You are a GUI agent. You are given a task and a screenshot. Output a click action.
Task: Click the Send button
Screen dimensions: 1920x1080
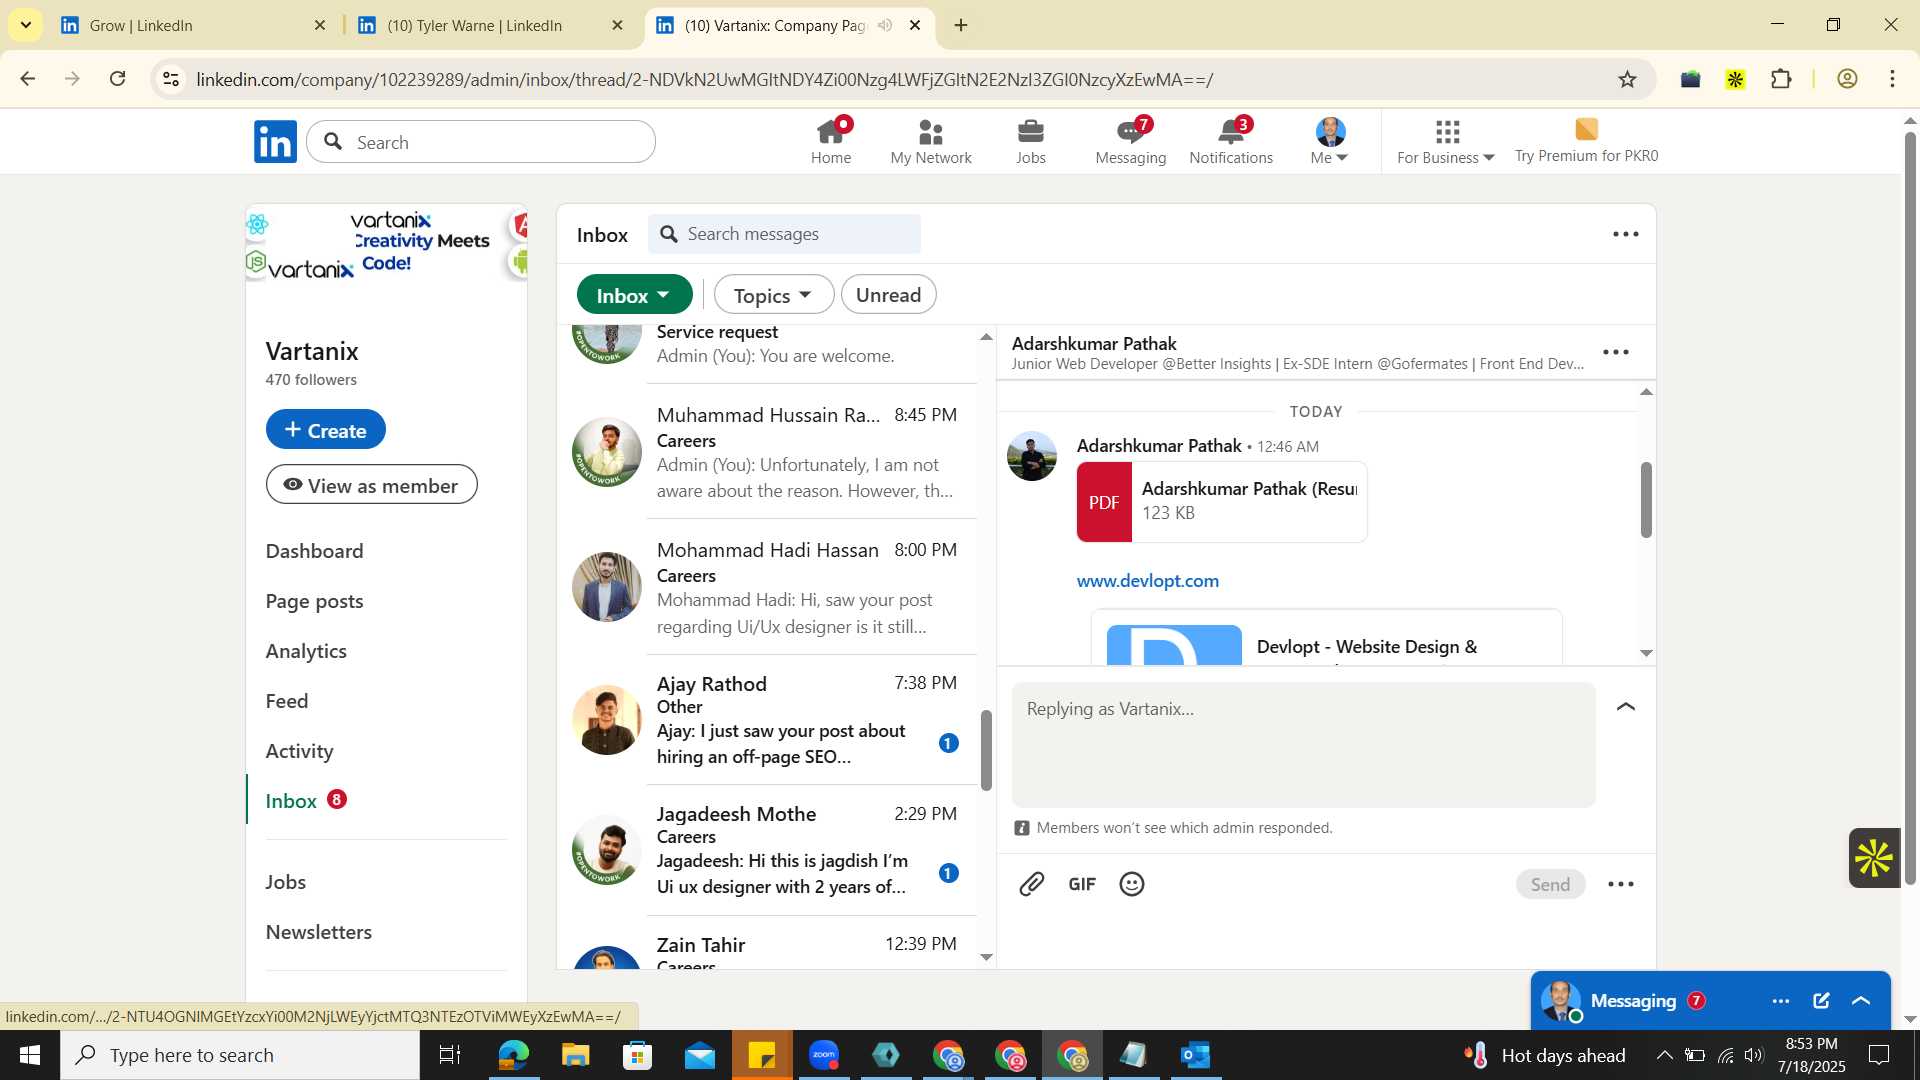coord(1550,884)
